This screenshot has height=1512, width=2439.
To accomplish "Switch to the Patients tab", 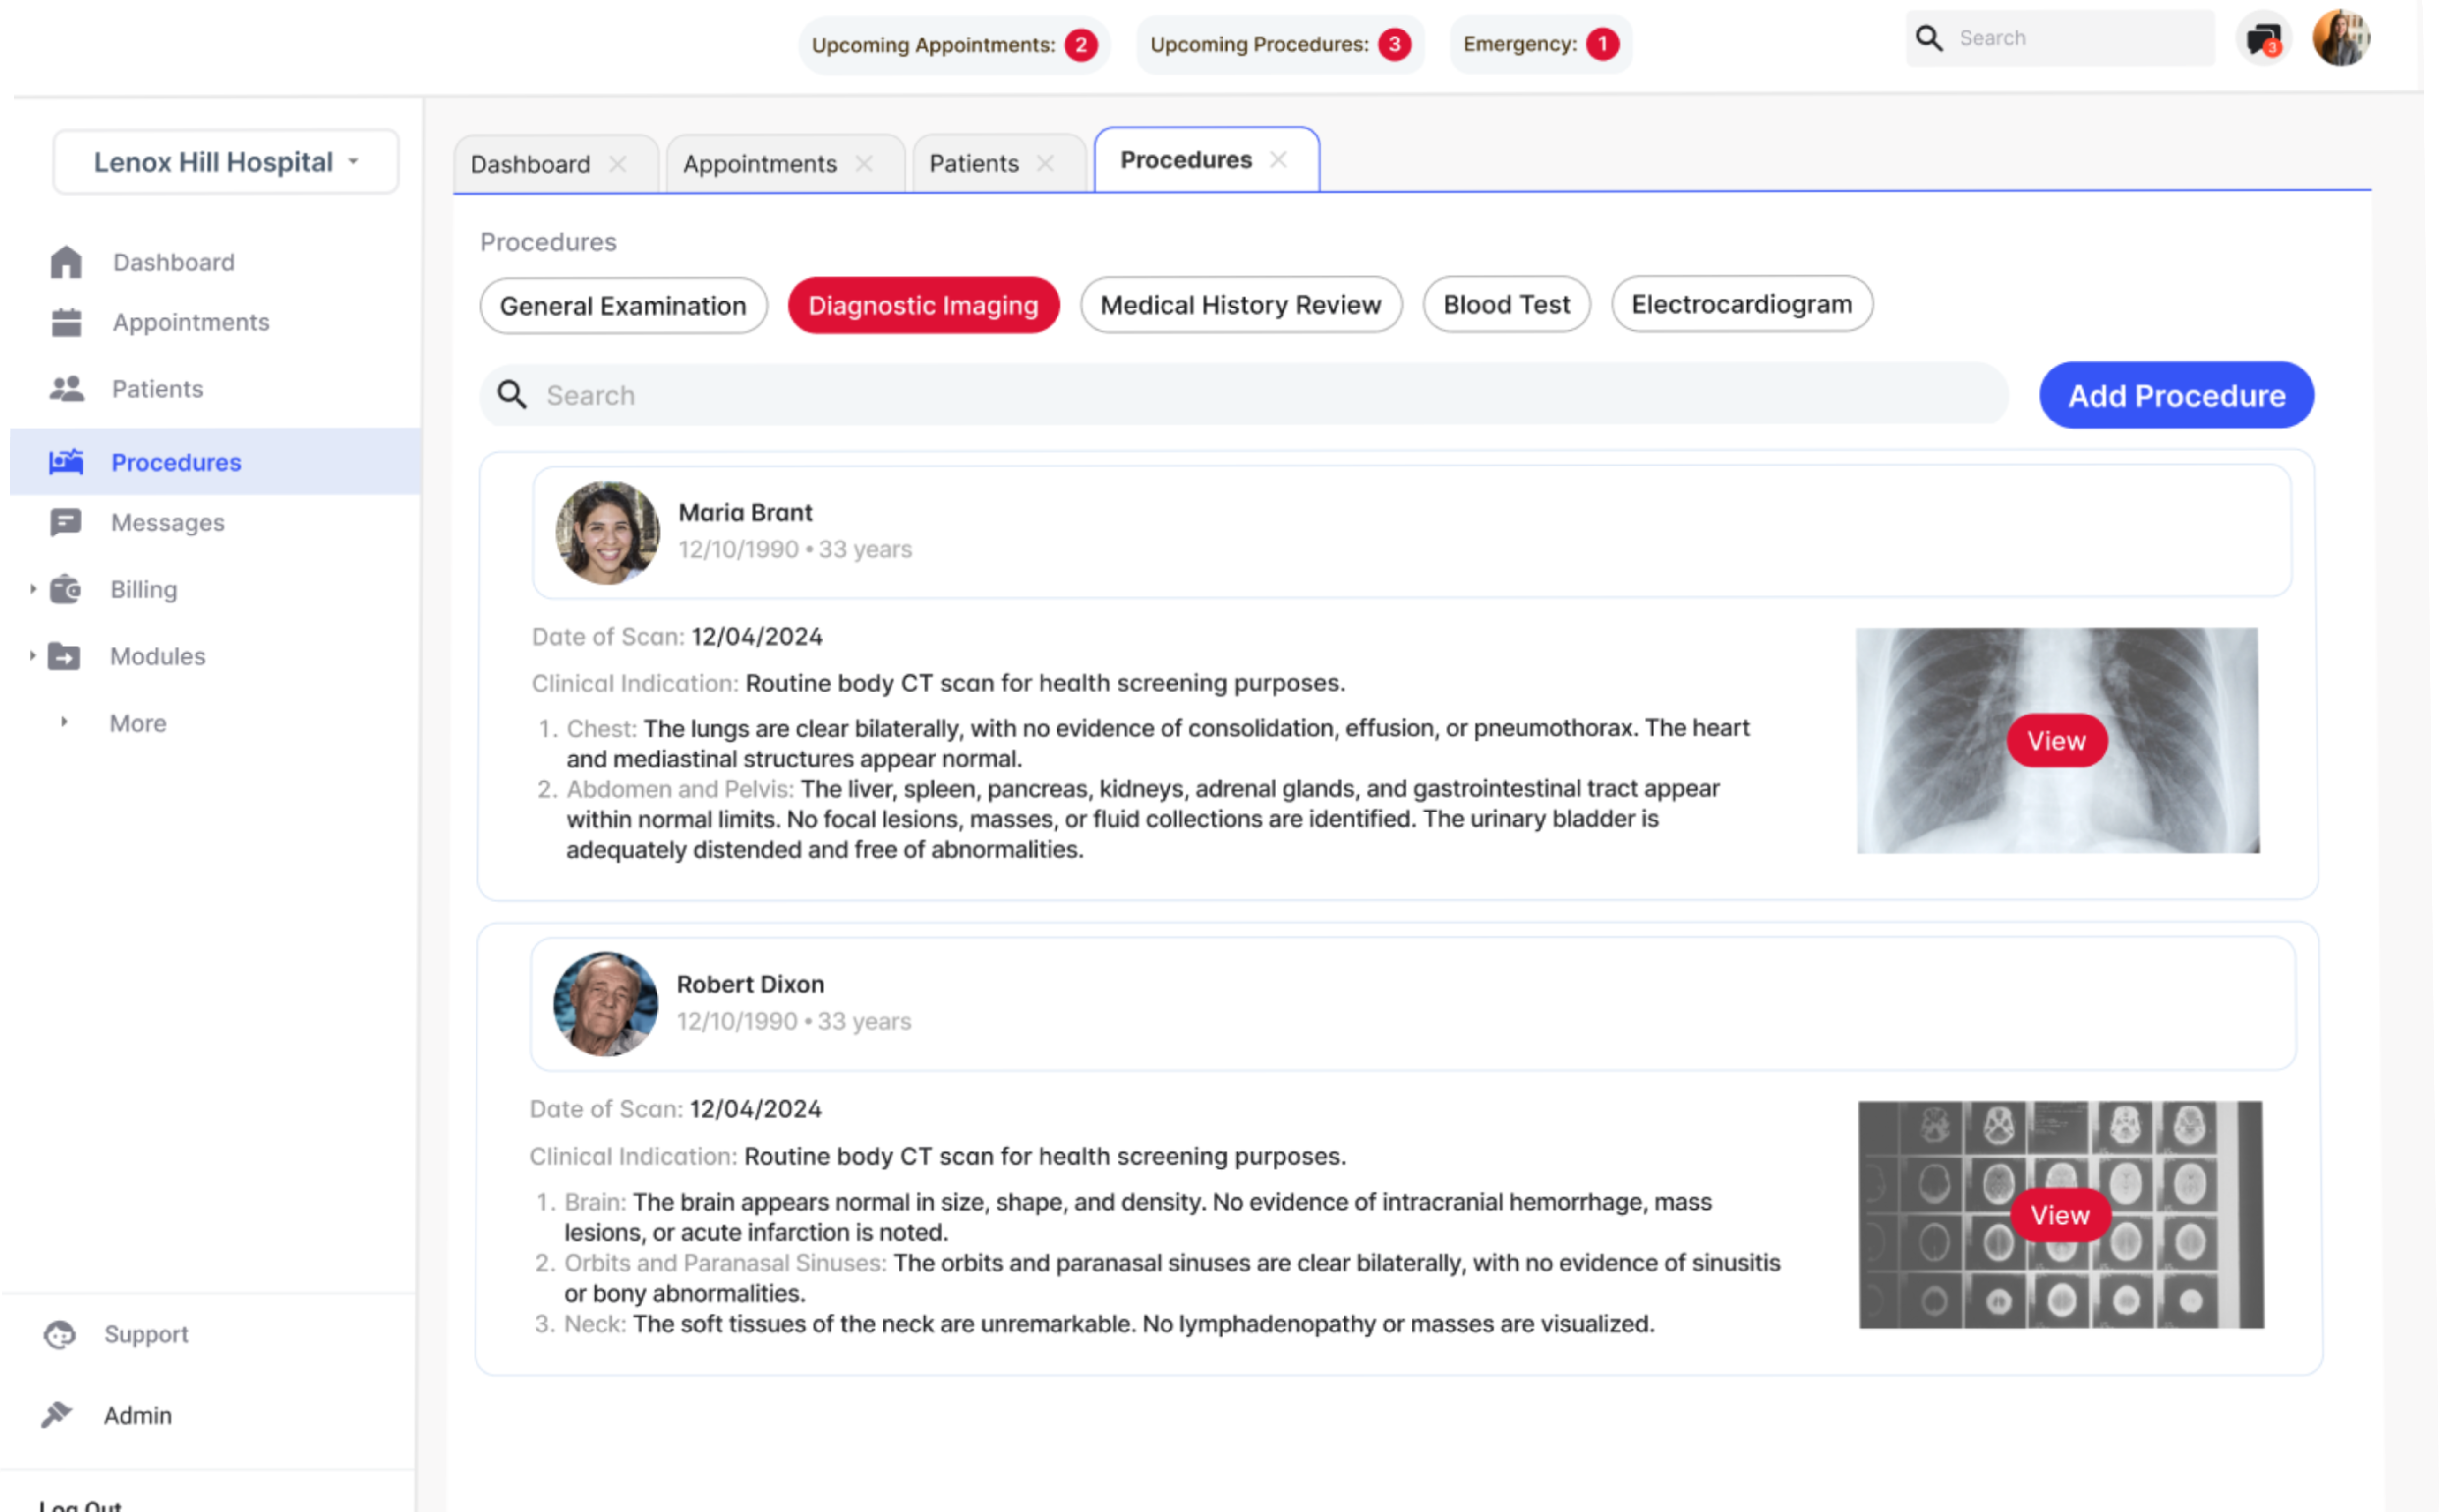I will [973, 164].
